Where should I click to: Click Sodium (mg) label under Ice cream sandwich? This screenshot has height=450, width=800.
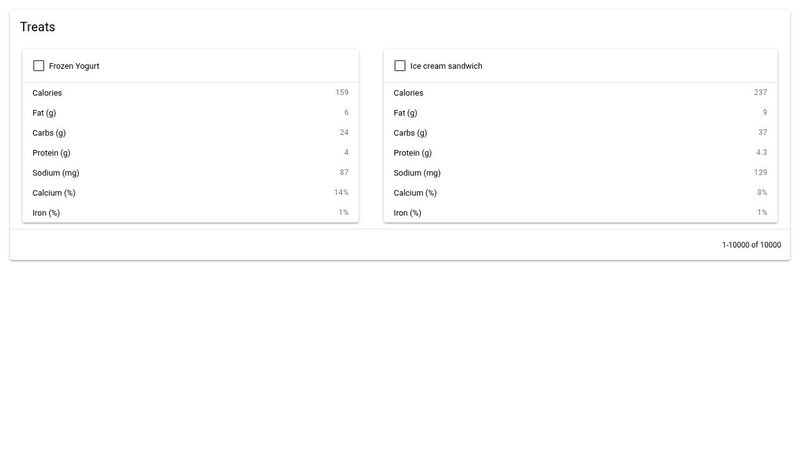tap(416, 173)
